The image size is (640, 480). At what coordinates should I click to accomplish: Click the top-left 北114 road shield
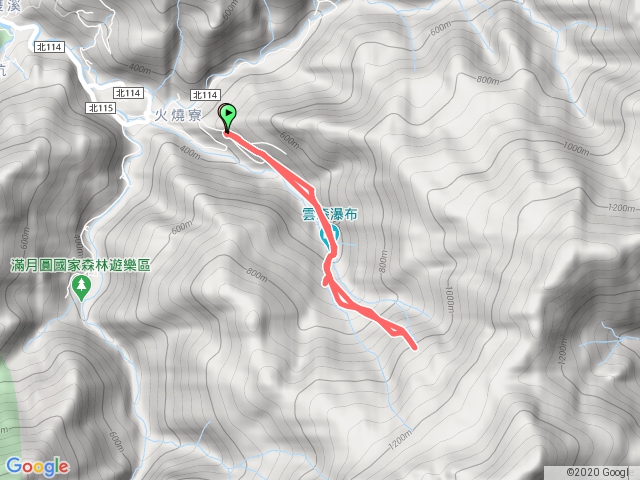(x=49, y=47)
